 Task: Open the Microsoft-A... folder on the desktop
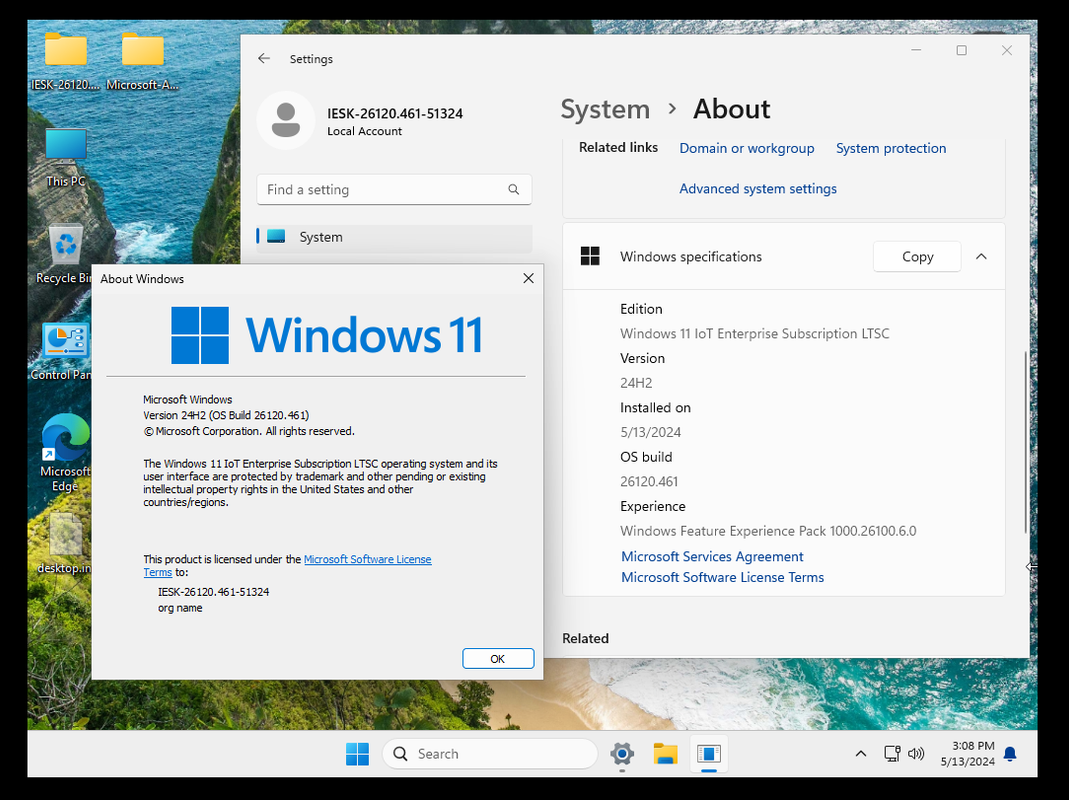142,61
